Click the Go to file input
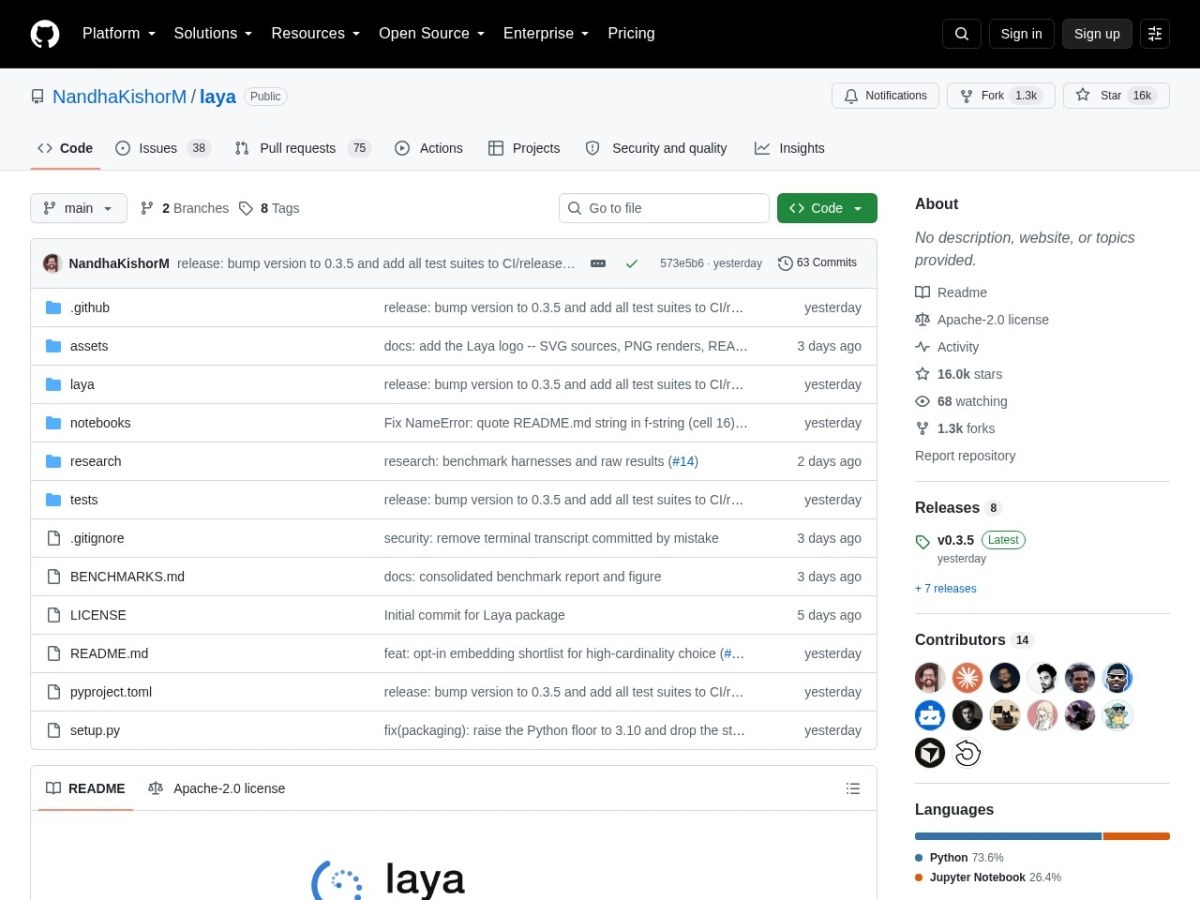Viewport: 1200px width, 900px height. 664,208
